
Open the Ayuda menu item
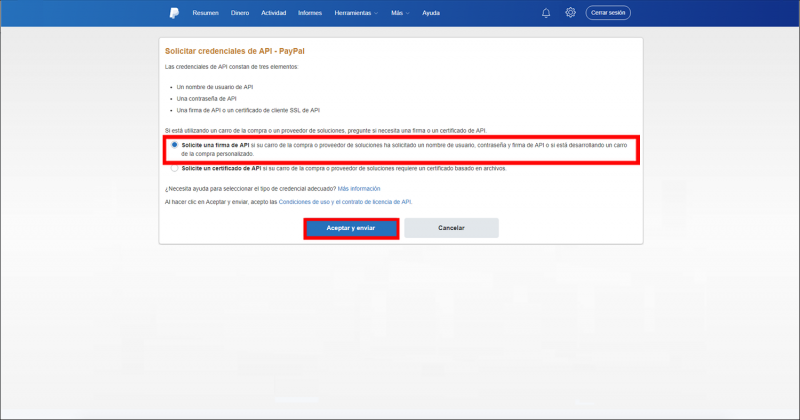431,13
